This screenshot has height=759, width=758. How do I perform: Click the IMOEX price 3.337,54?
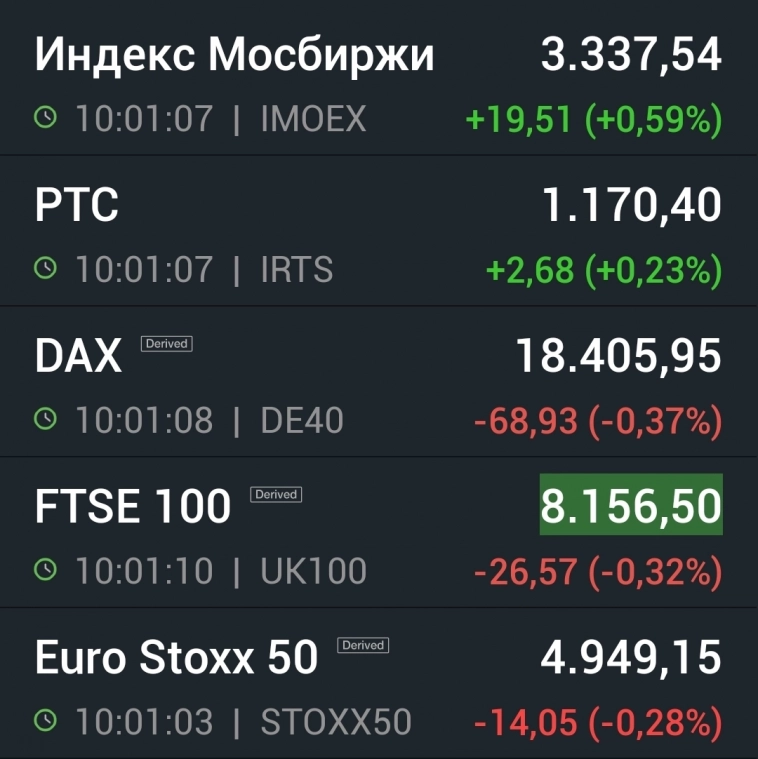(x=631, y=55)
